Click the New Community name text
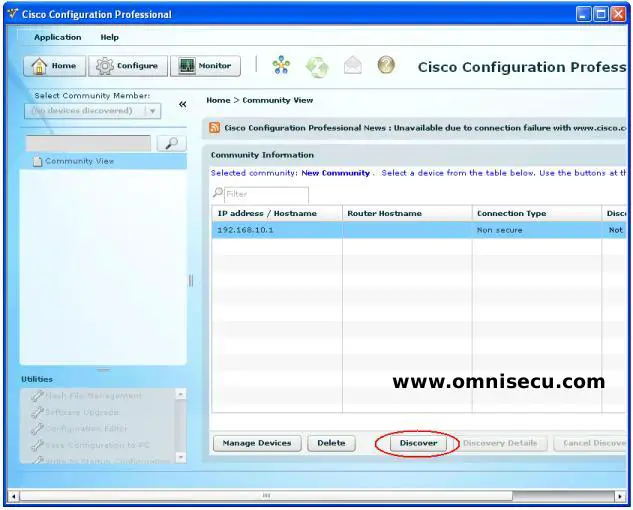 pos(335,173)
